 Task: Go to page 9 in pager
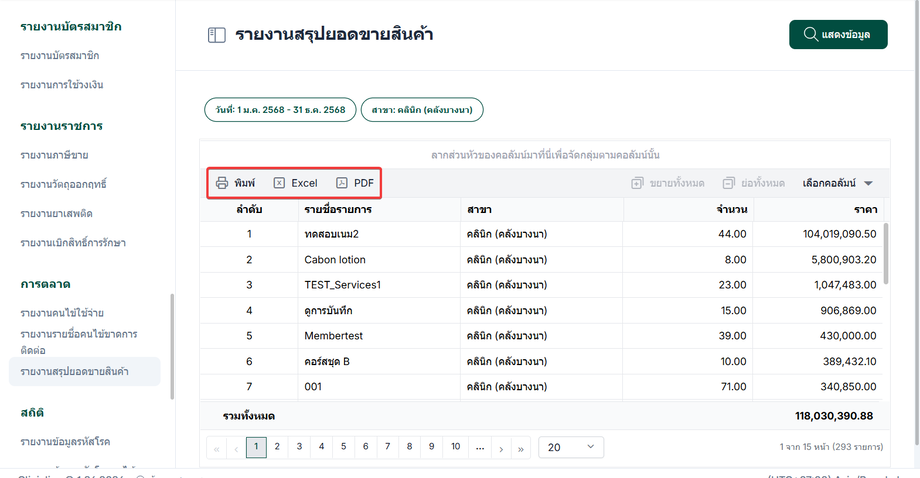tap(431, 448)
